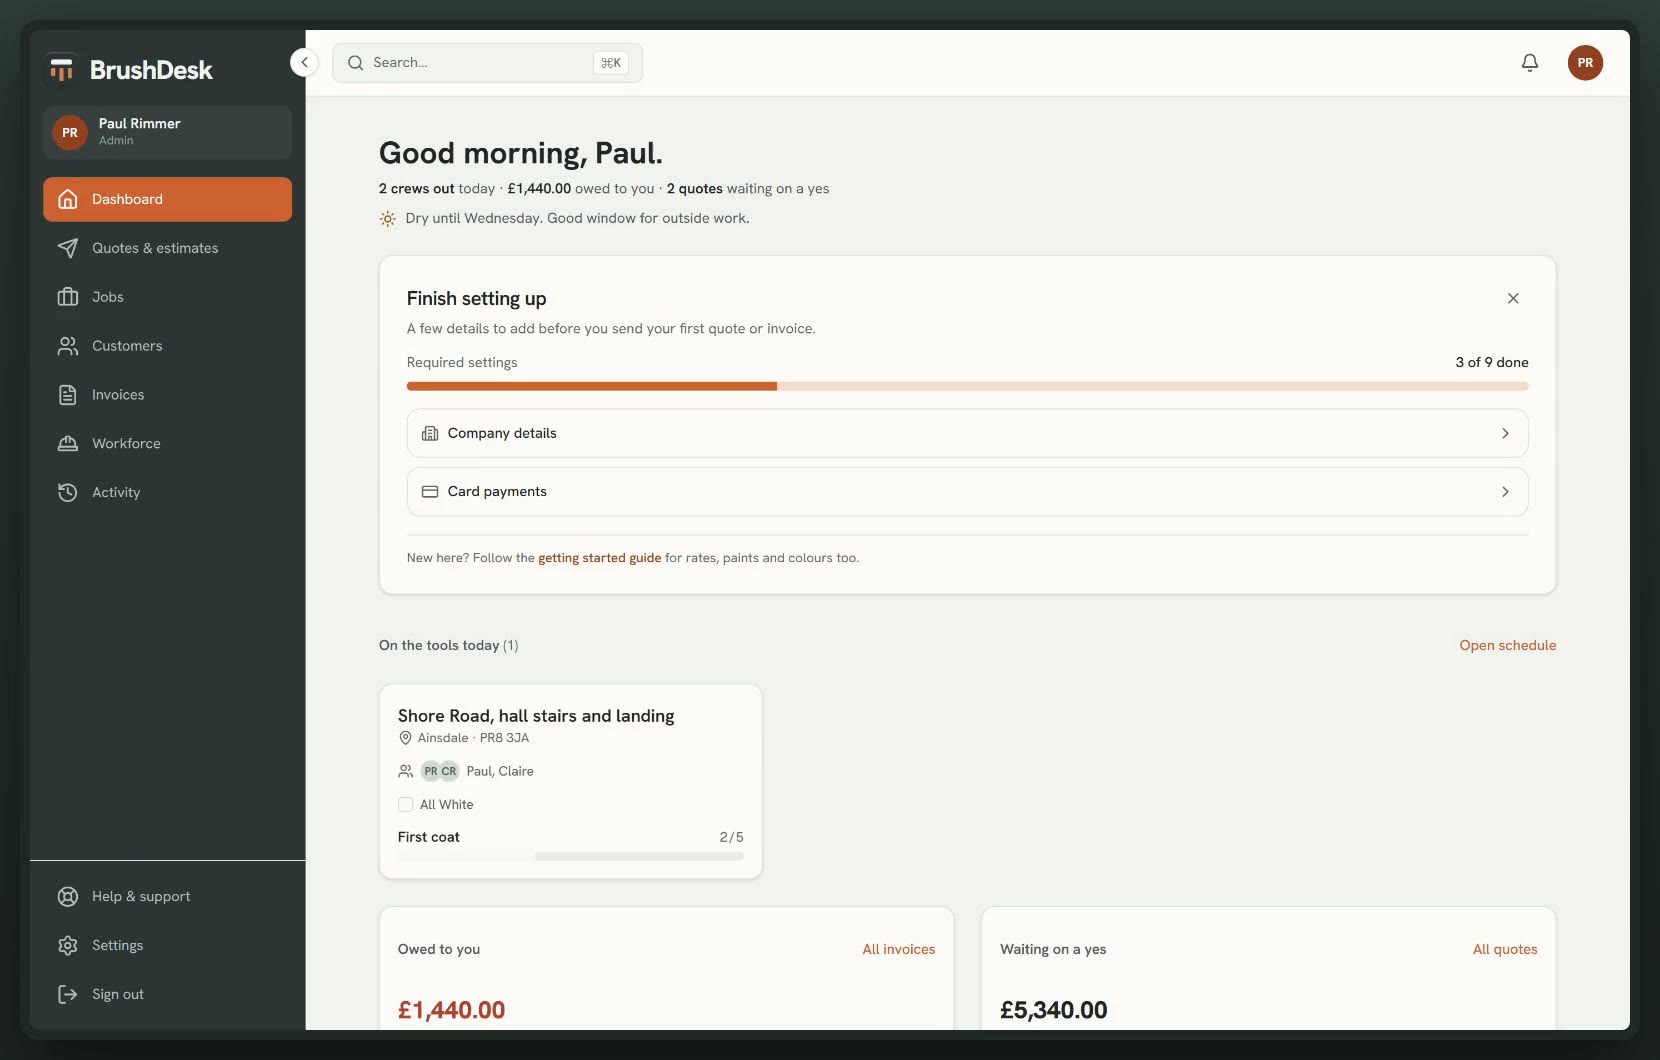Click the Customers people icon
1660x1060 pixels.
point(68,346)
